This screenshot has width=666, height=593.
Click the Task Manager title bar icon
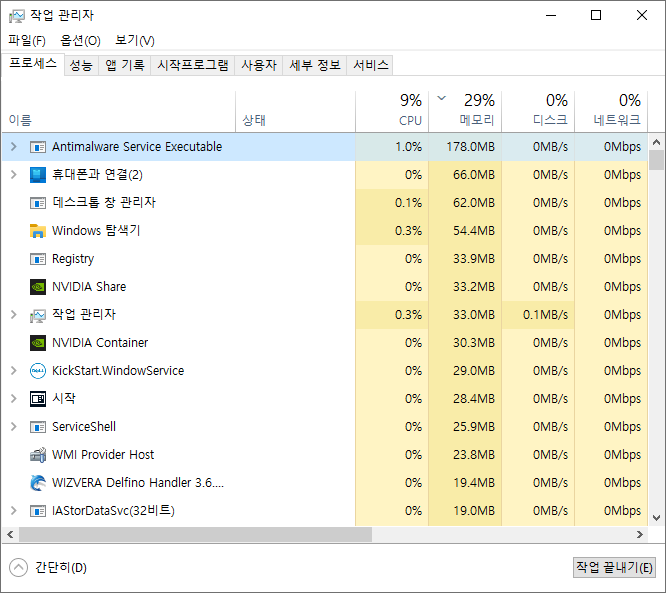coord(17,16)
